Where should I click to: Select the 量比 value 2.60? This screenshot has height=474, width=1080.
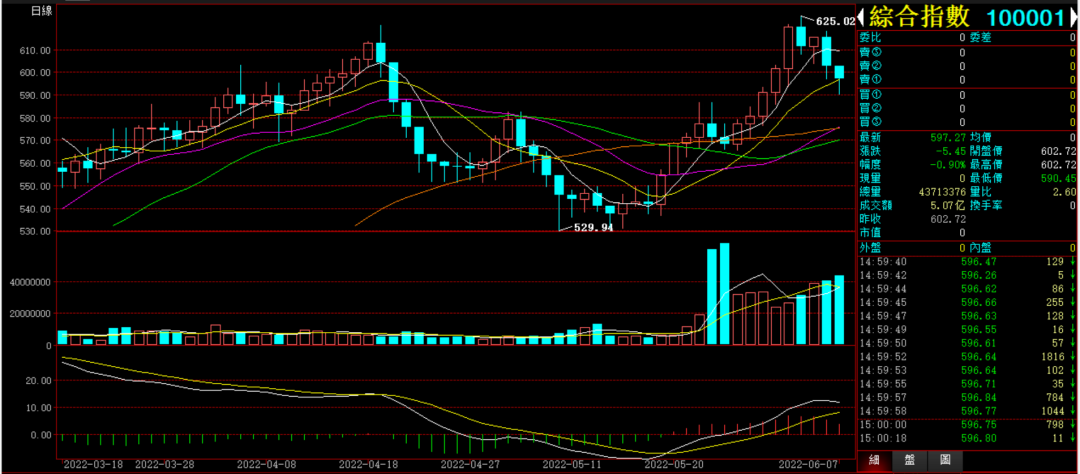click(x=1064, y=192)
